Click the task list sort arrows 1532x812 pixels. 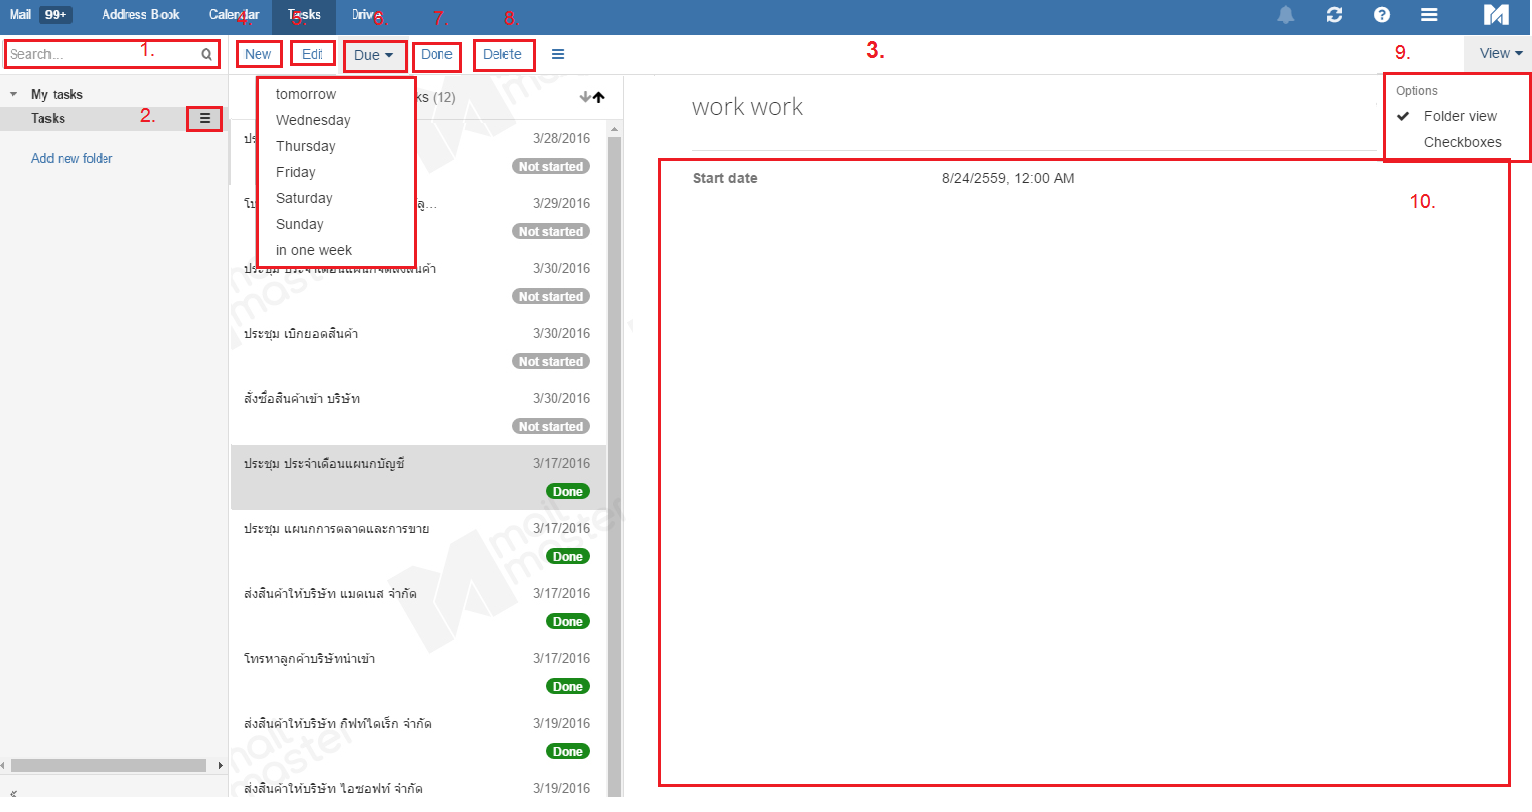[592, 97]
